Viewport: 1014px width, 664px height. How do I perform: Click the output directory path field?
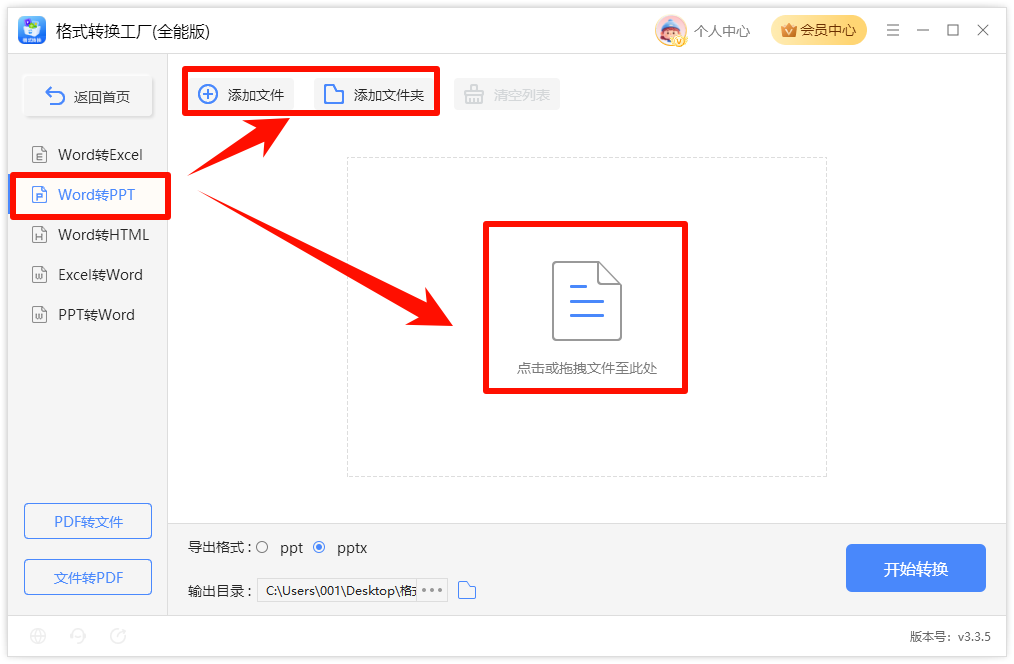pyautogui.click(x=338, y=590)
